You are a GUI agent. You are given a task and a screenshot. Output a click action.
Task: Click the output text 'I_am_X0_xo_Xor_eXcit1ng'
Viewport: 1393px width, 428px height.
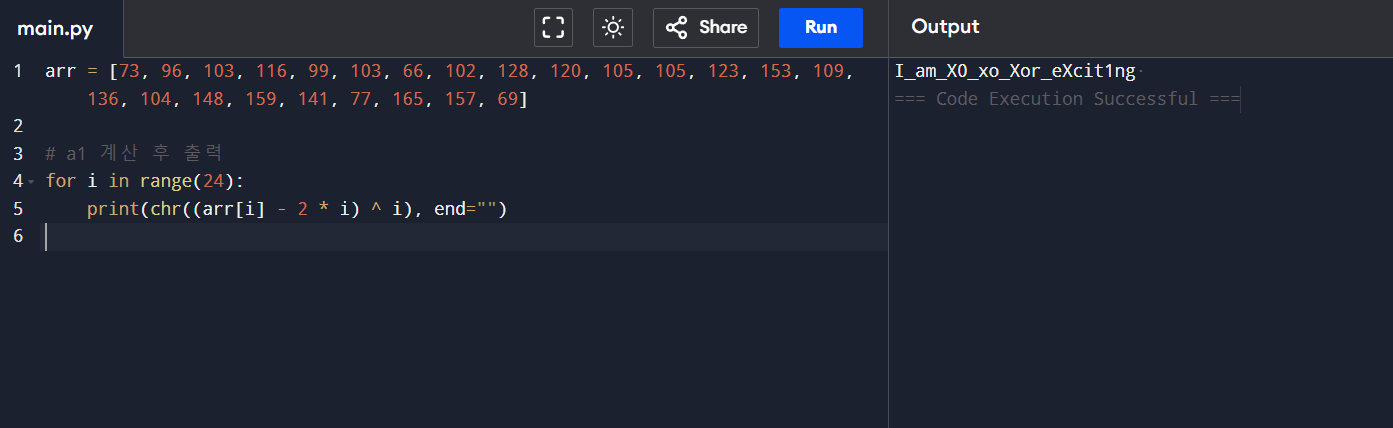point(1015,71)
